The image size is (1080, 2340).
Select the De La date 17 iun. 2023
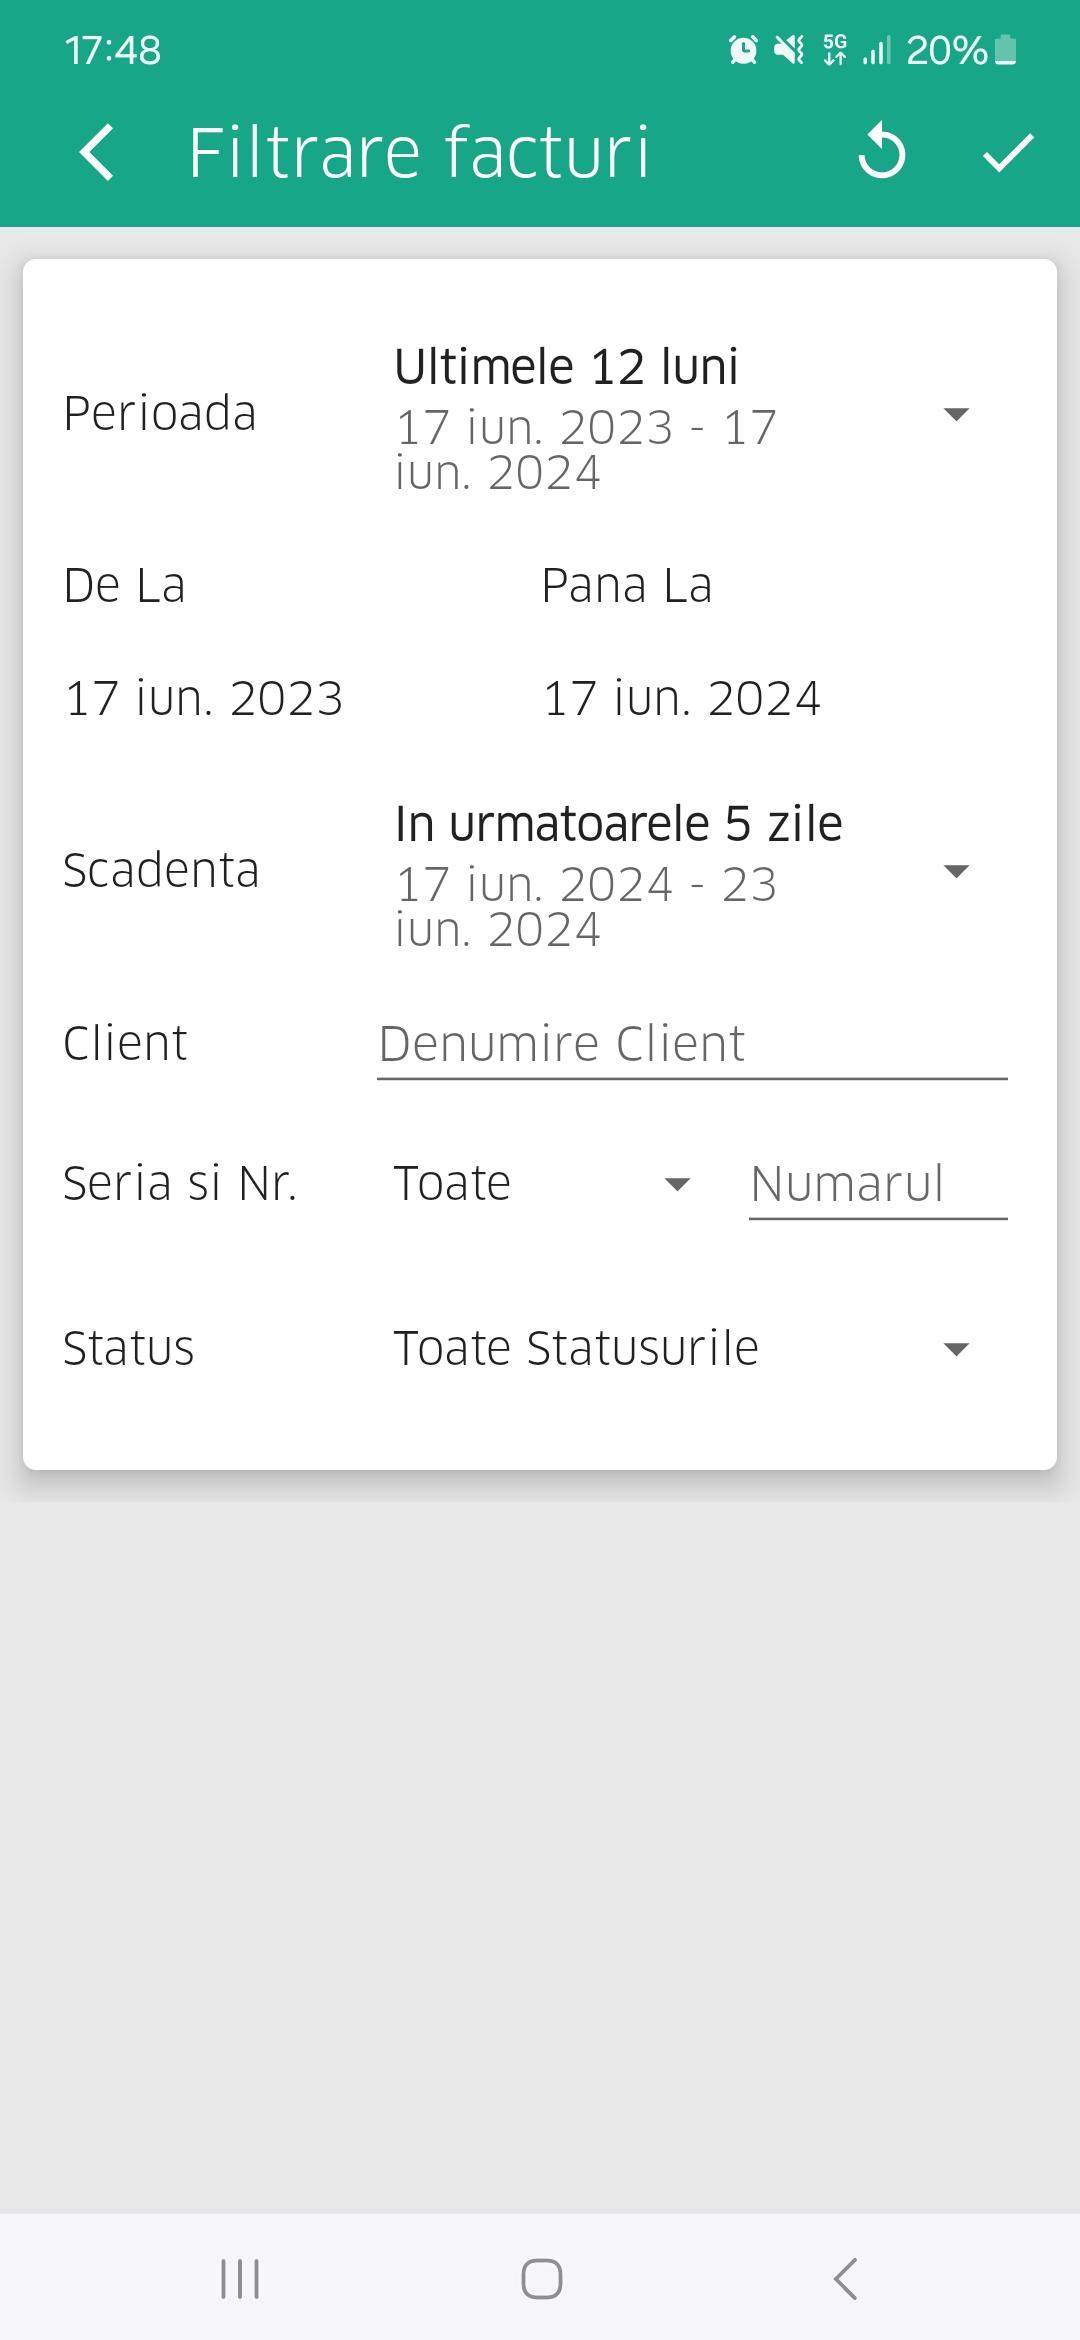pyautogui.click(x=204, y=698)
